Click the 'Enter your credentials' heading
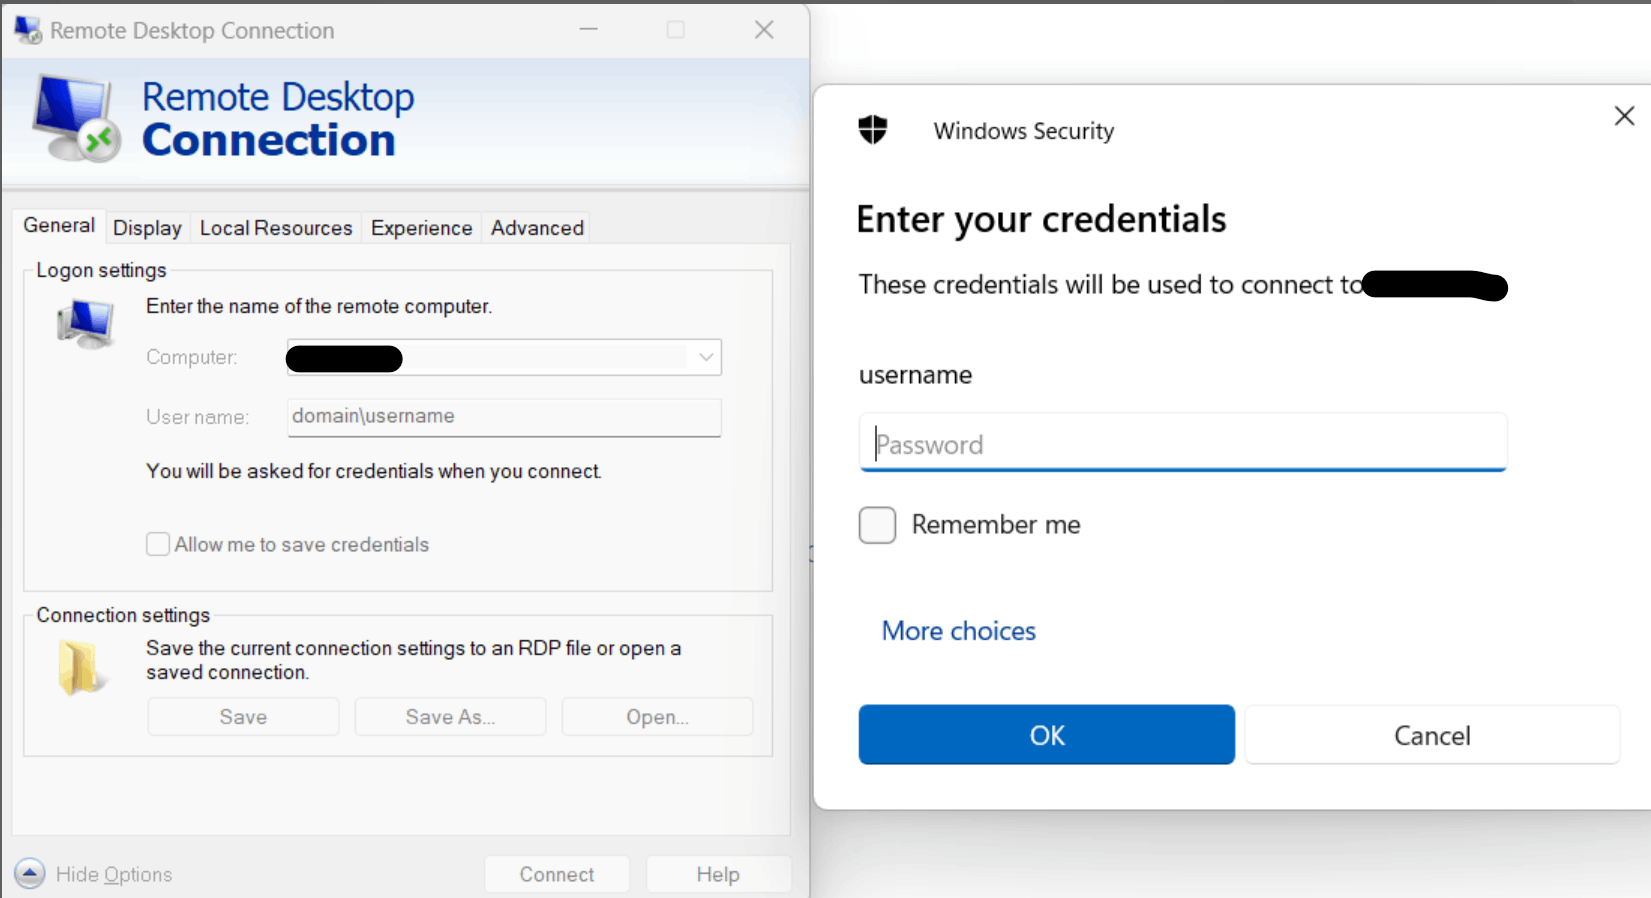The width and height of the screenshot is (1651, 898). pos(1041,219)
